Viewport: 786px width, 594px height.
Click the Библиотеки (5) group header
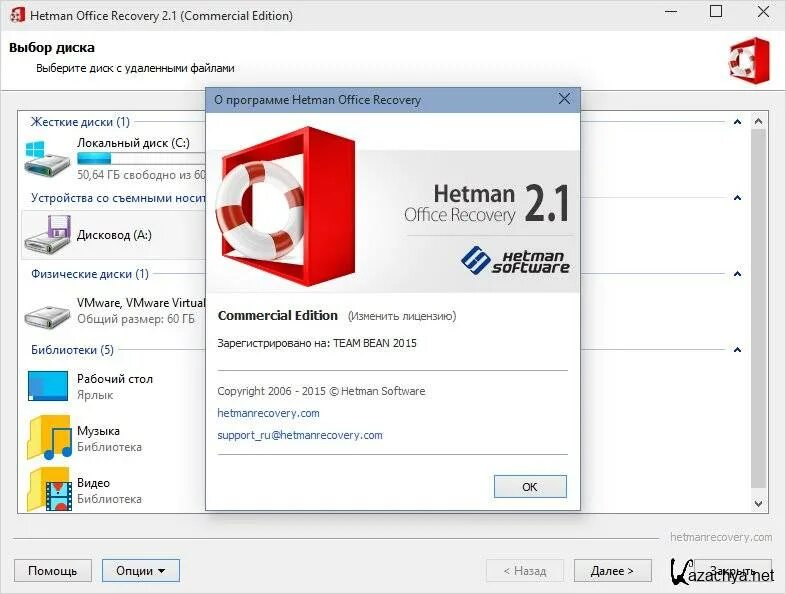point(72,349)
